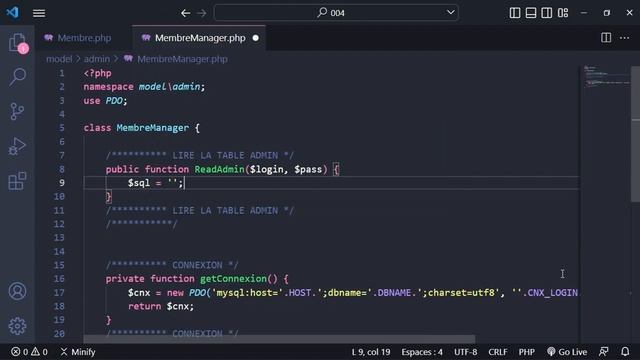This screenshot has width=640, height=360.
Task: Toggle the secondary side bar layout icon
Action: coord(547,13)
